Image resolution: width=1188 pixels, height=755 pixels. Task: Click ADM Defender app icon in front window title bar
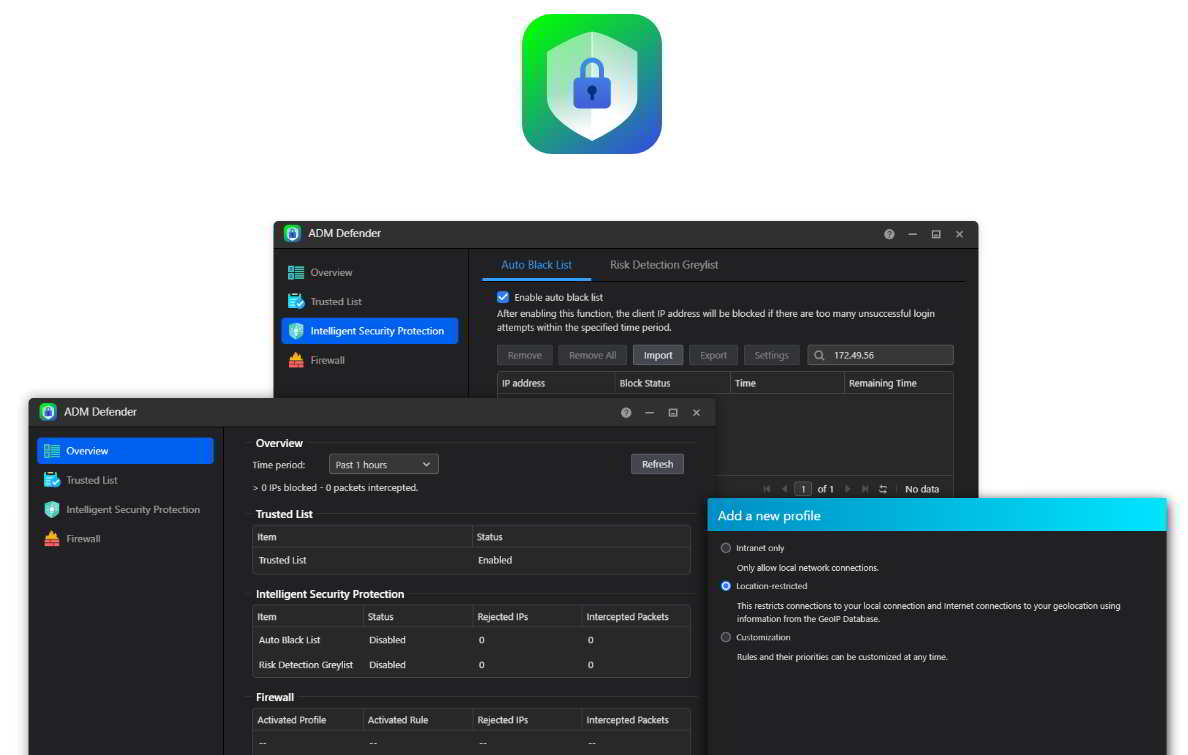(x=48, y=412)
